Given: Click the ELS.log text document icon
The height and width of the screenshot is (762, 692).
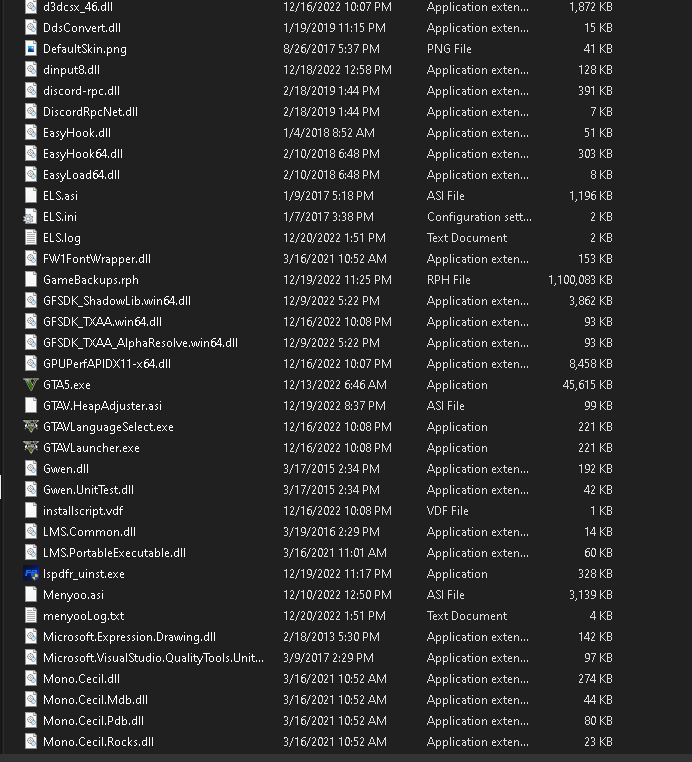Looking at the screenshot, I should pyautogui.click(x=31, y=238).
